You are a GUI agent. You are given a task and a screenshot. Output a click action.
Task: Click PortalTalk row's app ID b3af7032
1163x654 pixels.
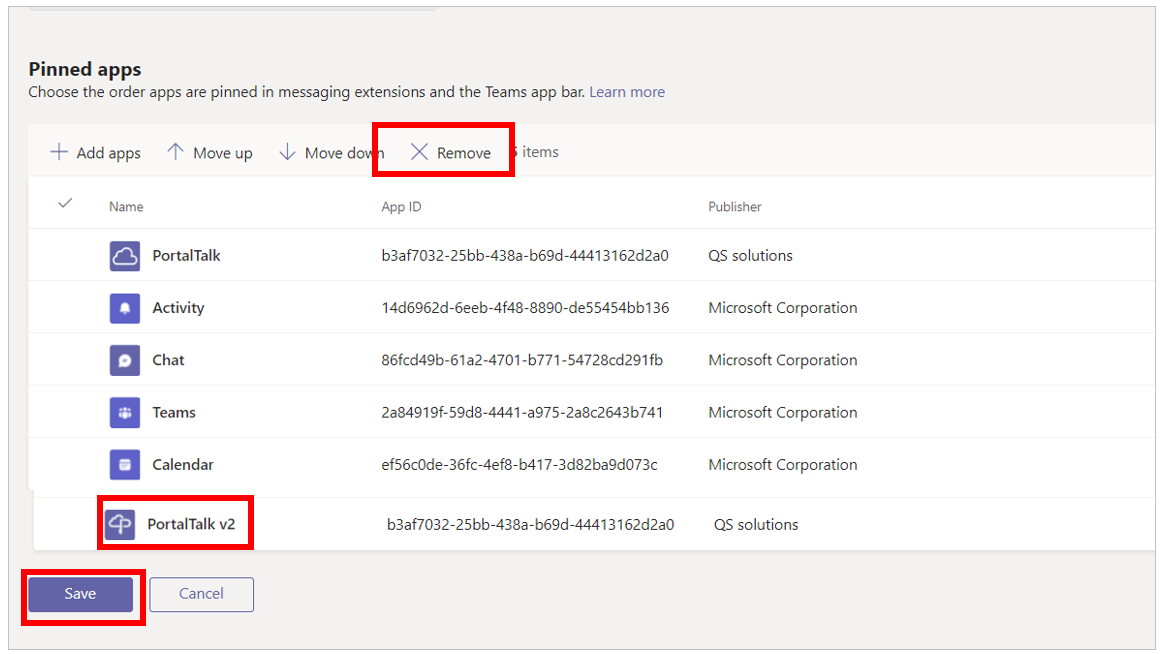[x=525, y=256]
